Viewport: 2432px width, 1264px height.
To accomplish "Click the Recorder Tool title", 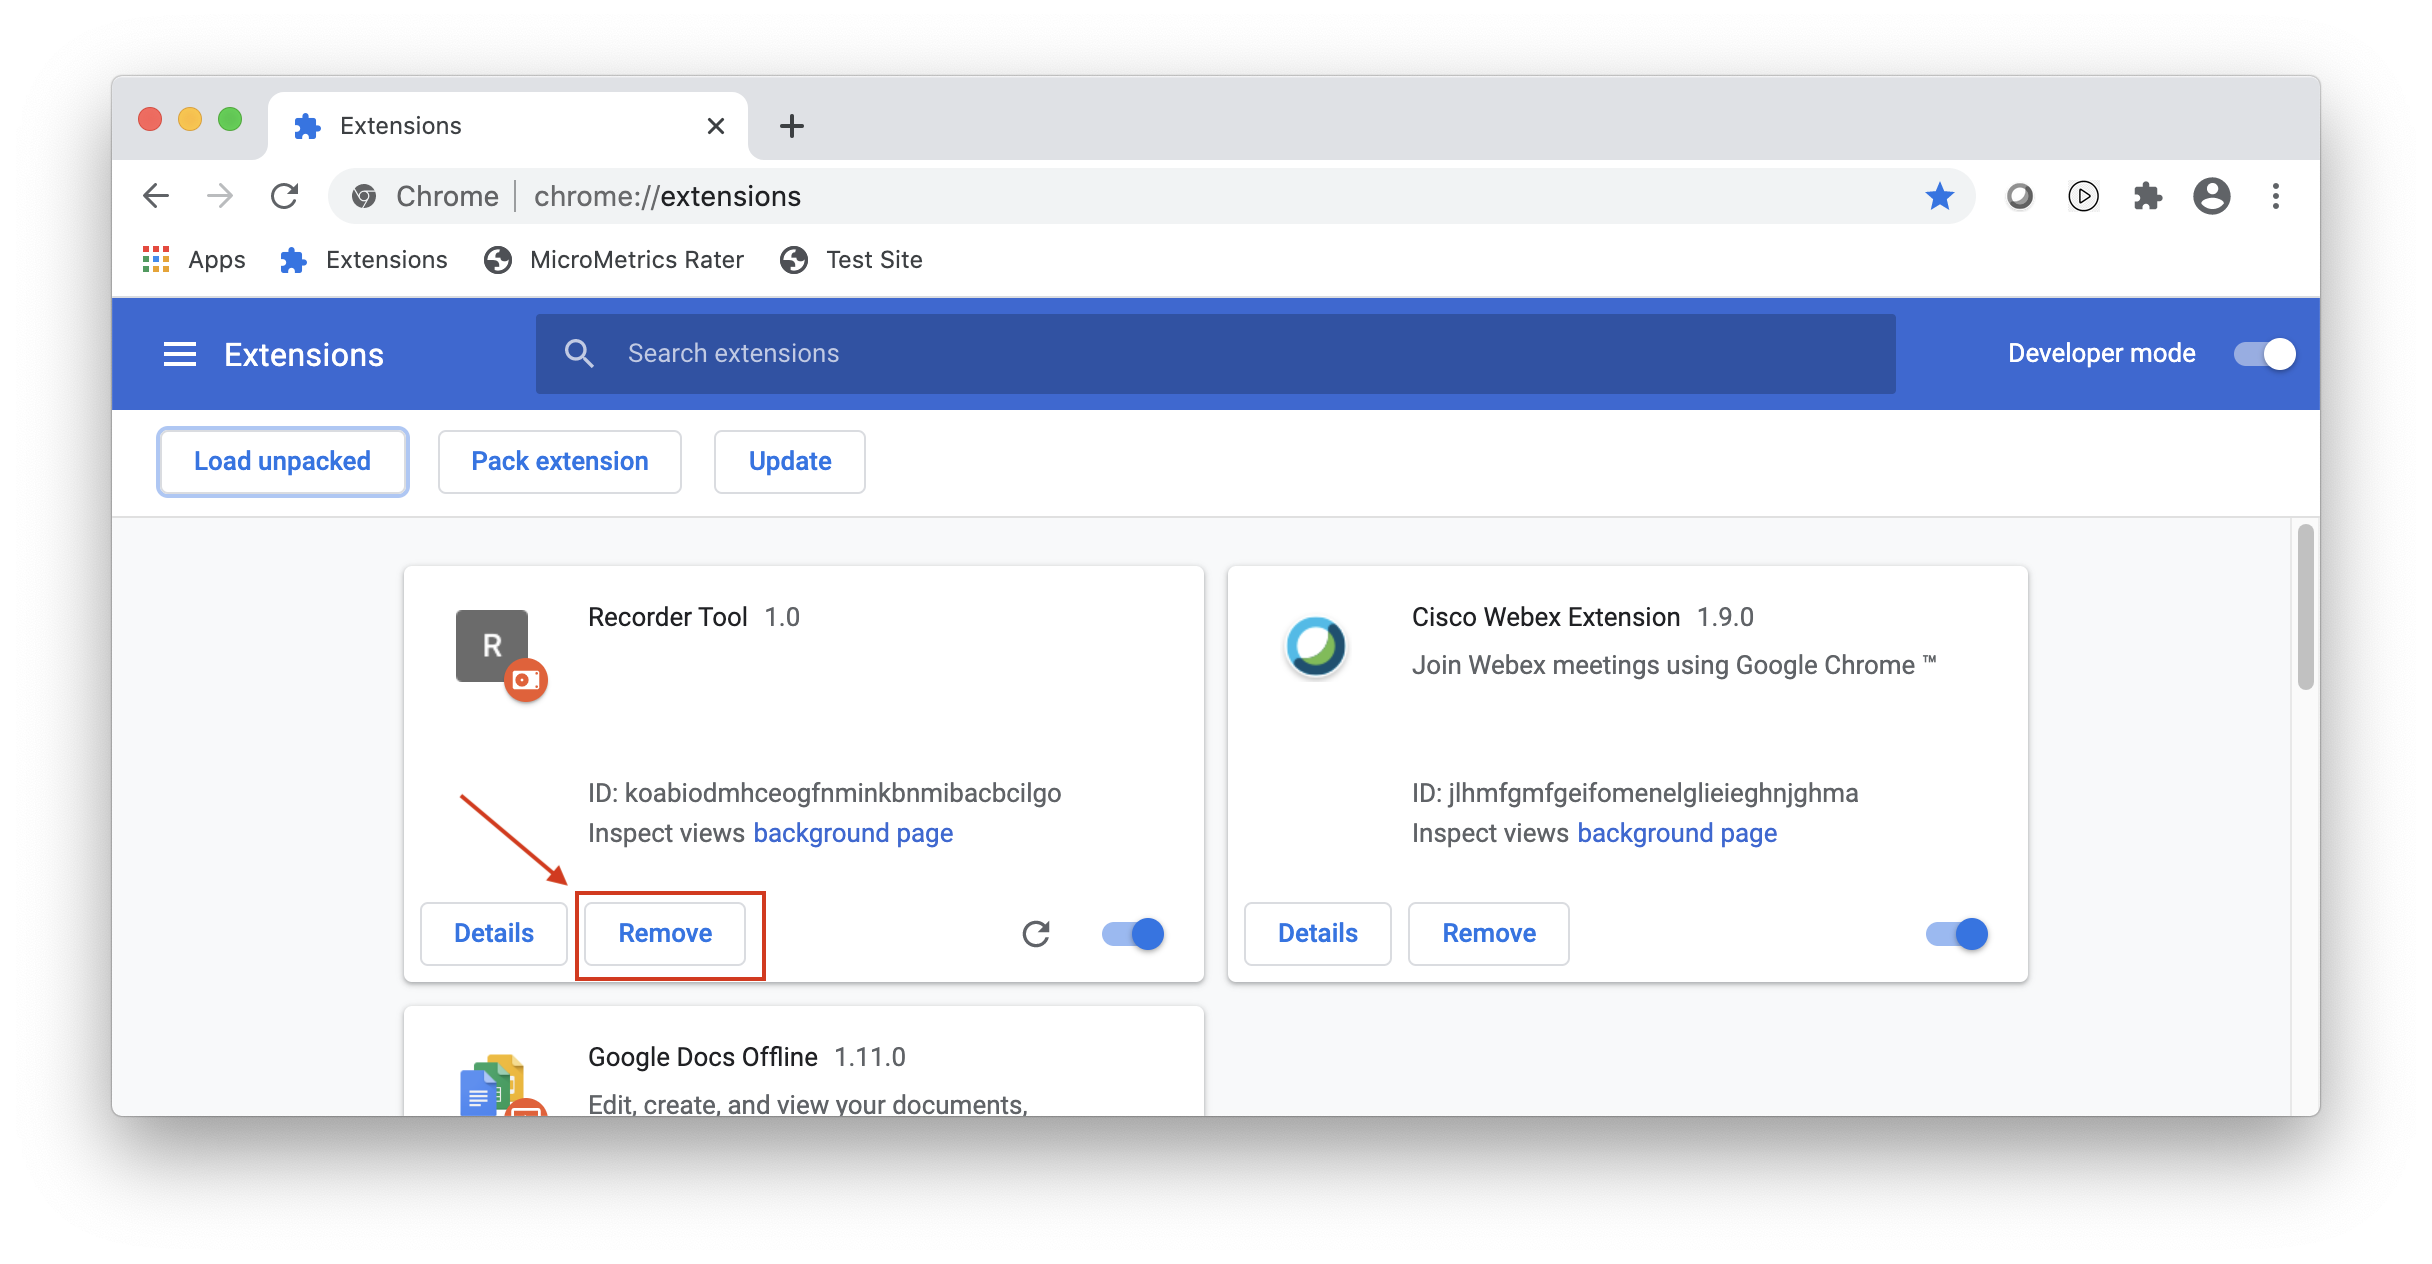I will click(x=668, y=617).
